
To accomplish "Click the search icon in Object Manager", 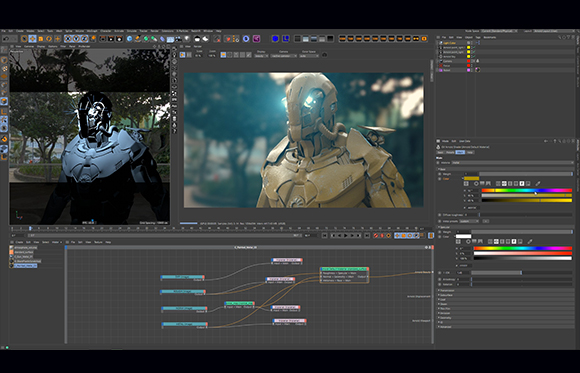I will pos(560,37).
